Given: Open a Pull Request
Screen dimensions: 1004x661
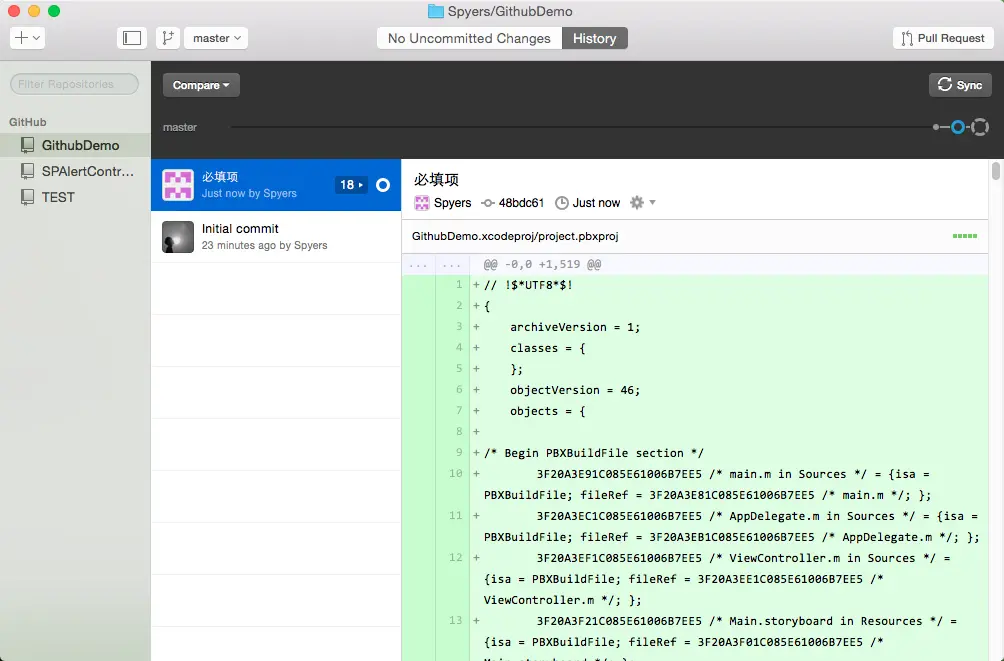Looking at the screenshot, I should coord(943,38).
